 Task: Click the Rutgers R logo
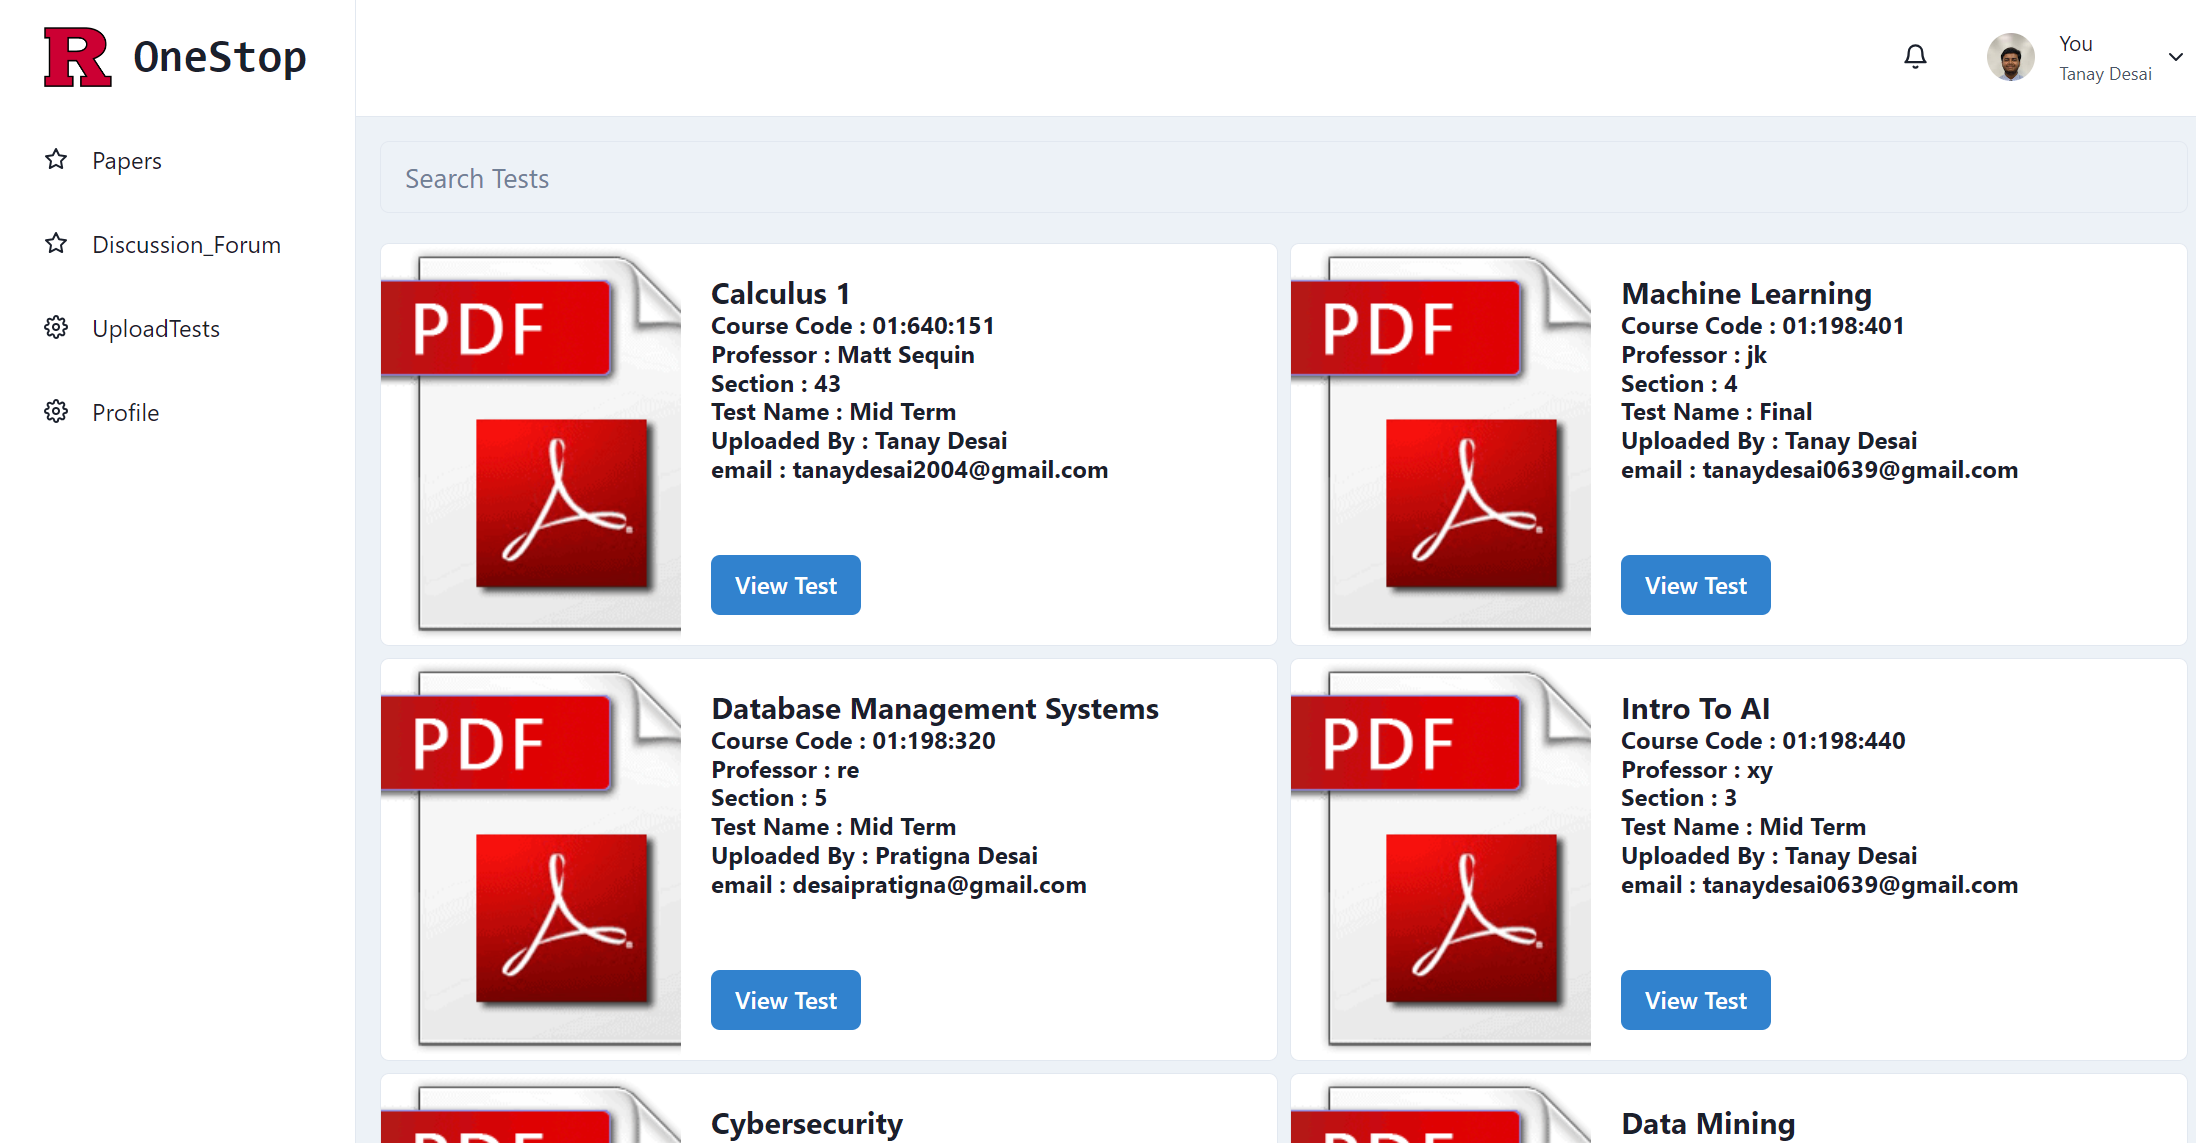77,58
